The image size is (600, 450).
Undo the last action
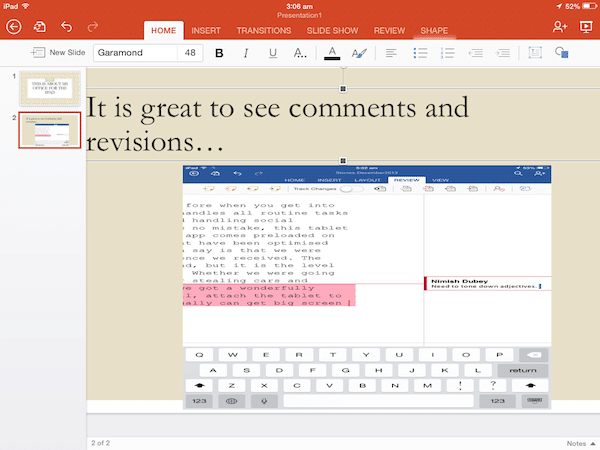[x=67, y=27]
